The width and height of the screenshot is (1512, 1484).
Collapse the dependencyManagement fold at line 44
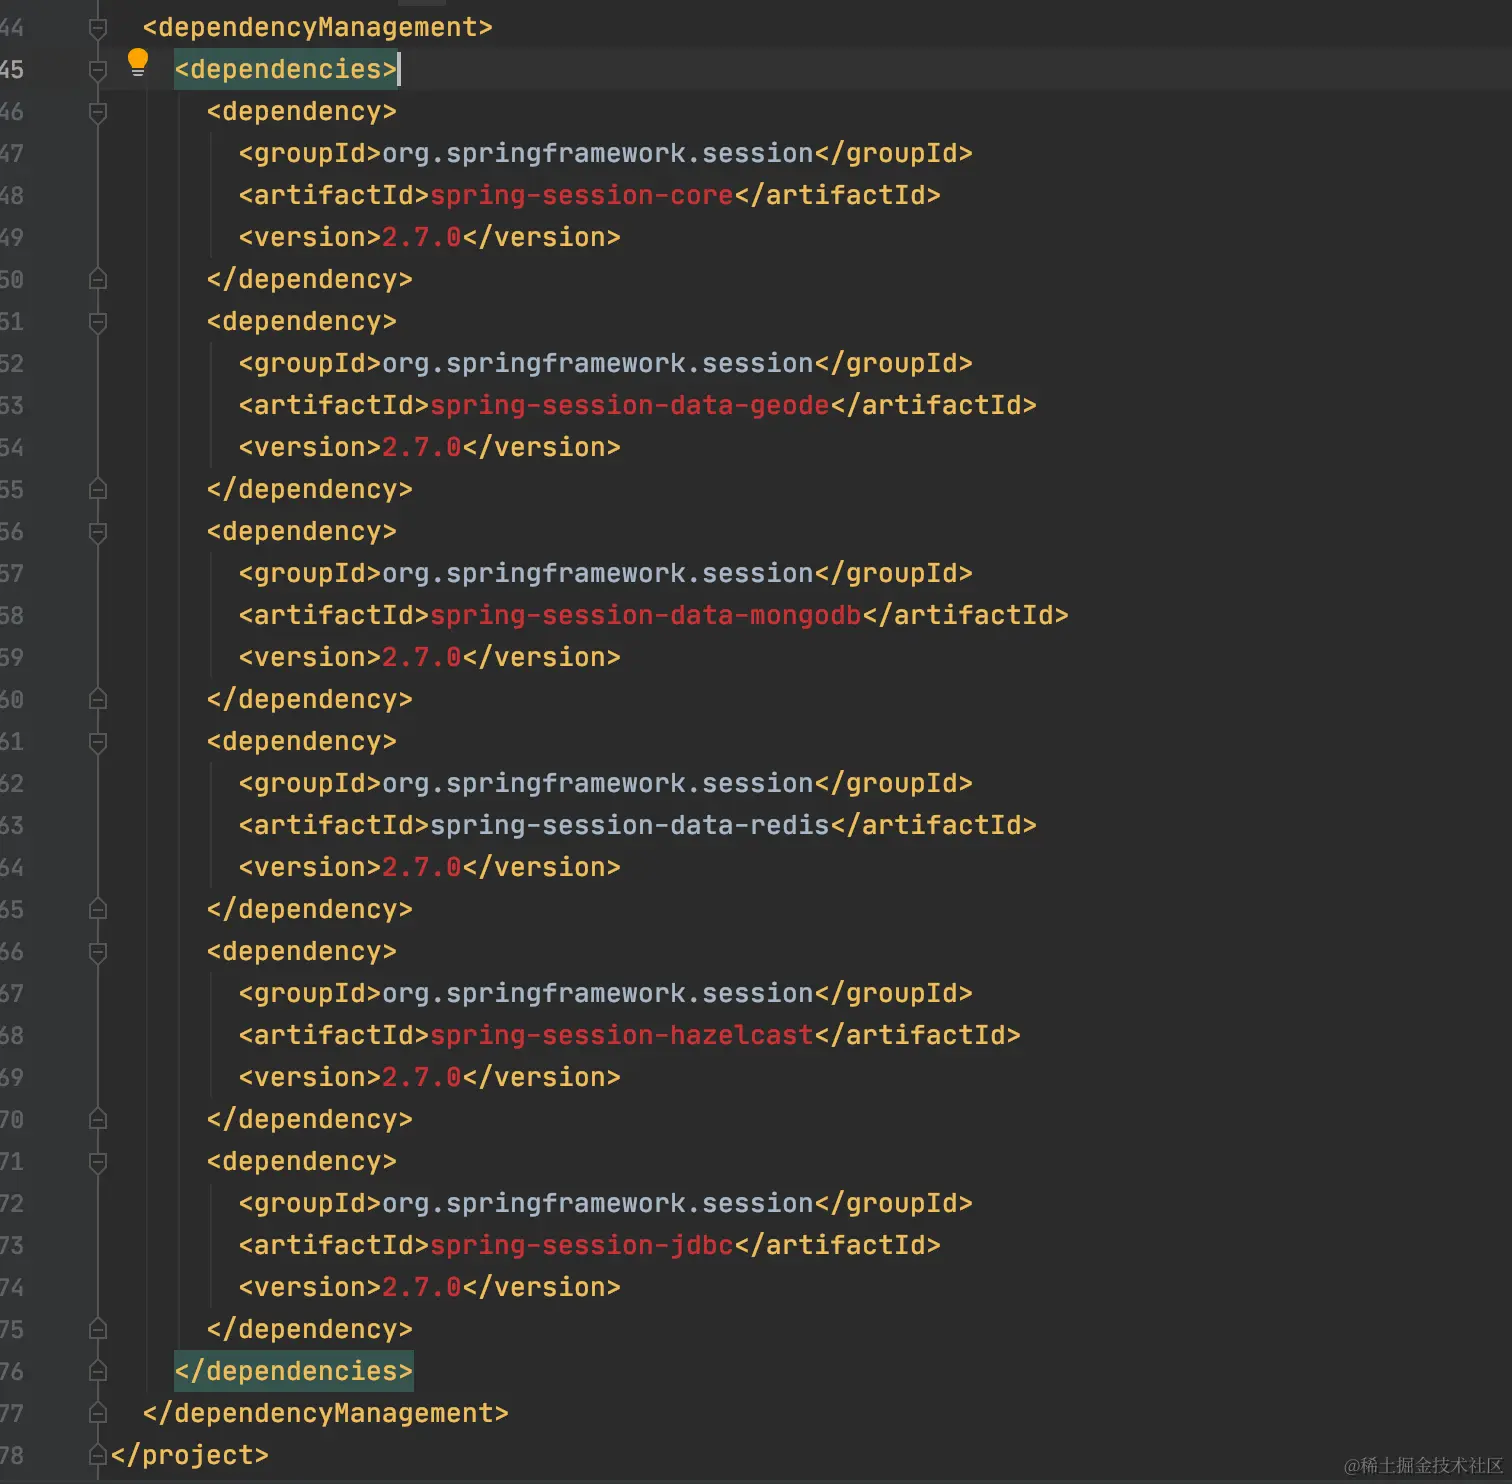(x=98, y=28)
